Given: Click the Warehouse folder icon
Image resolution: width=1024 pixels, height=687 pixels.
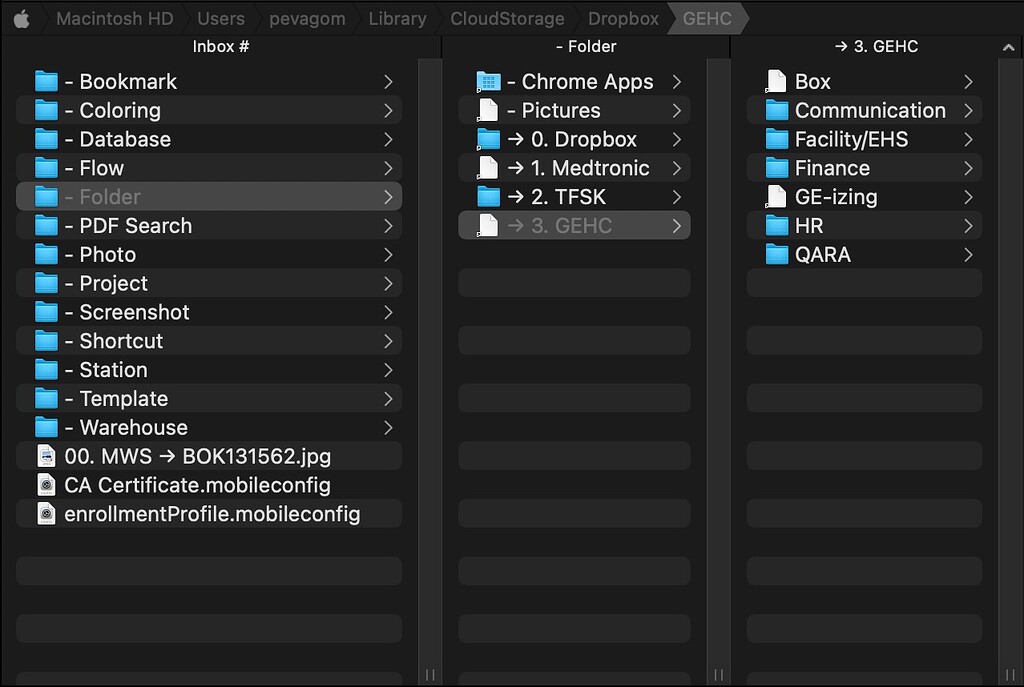Looking at the screenshot, I should tap(46, 427).
